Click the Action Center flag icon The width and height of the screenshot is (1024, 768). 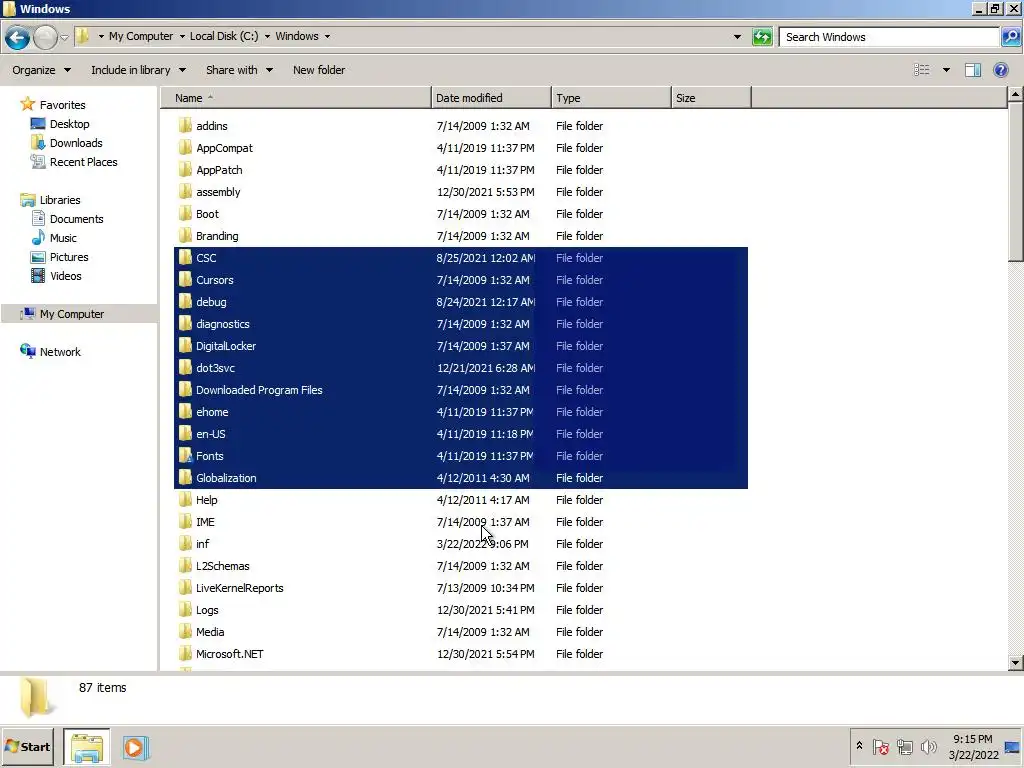click(x=880, y=746)
